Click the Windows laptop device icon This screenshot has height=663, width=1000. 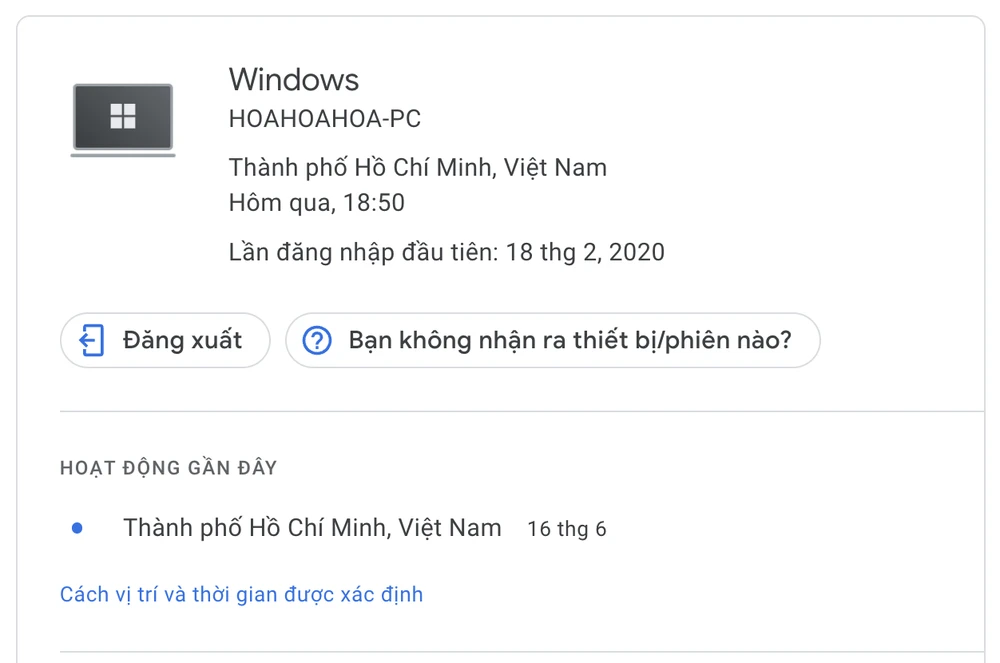click(x=123, y=120)
